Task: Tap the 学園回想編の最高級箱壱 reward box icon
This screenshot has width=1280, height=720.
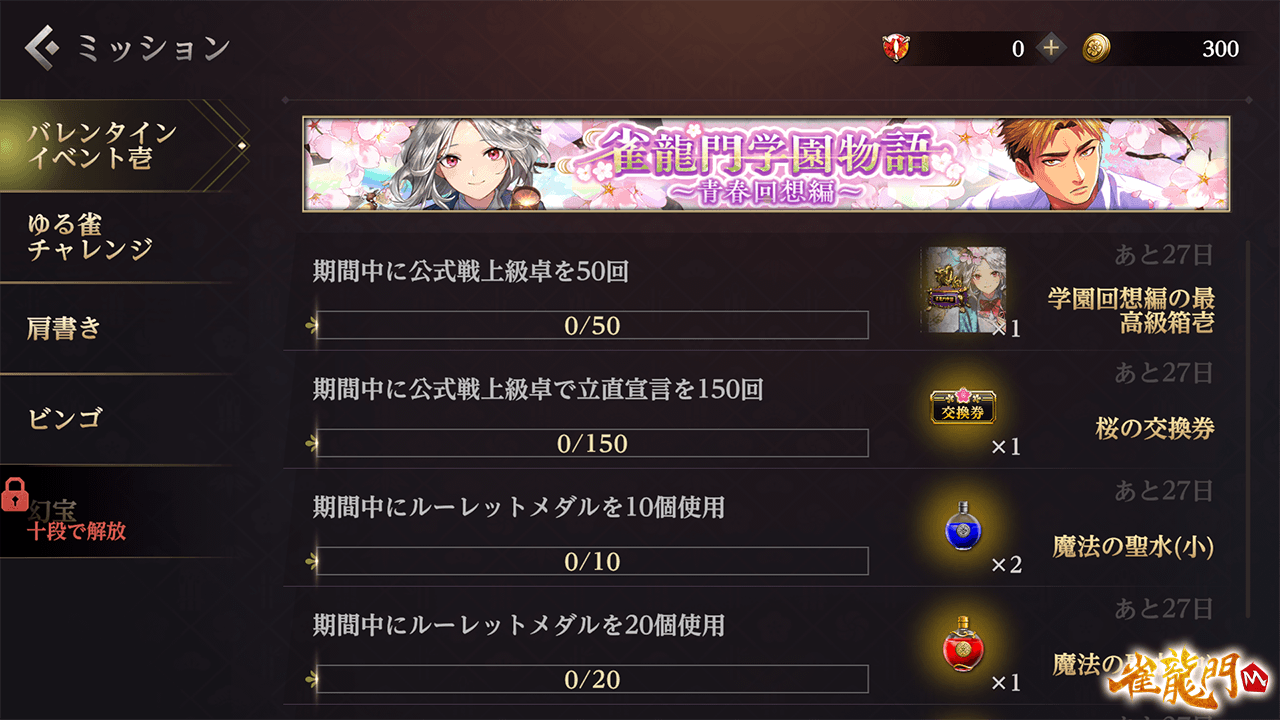Action: point(963,290)
